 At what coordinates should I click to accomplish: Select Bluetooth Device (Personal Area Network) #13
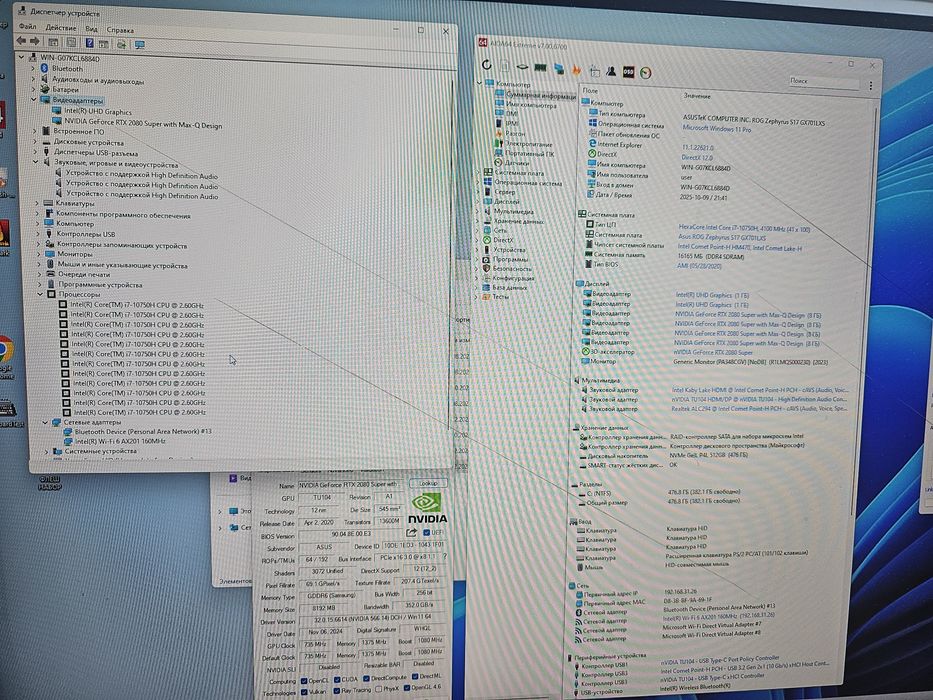tap(143, 432)
